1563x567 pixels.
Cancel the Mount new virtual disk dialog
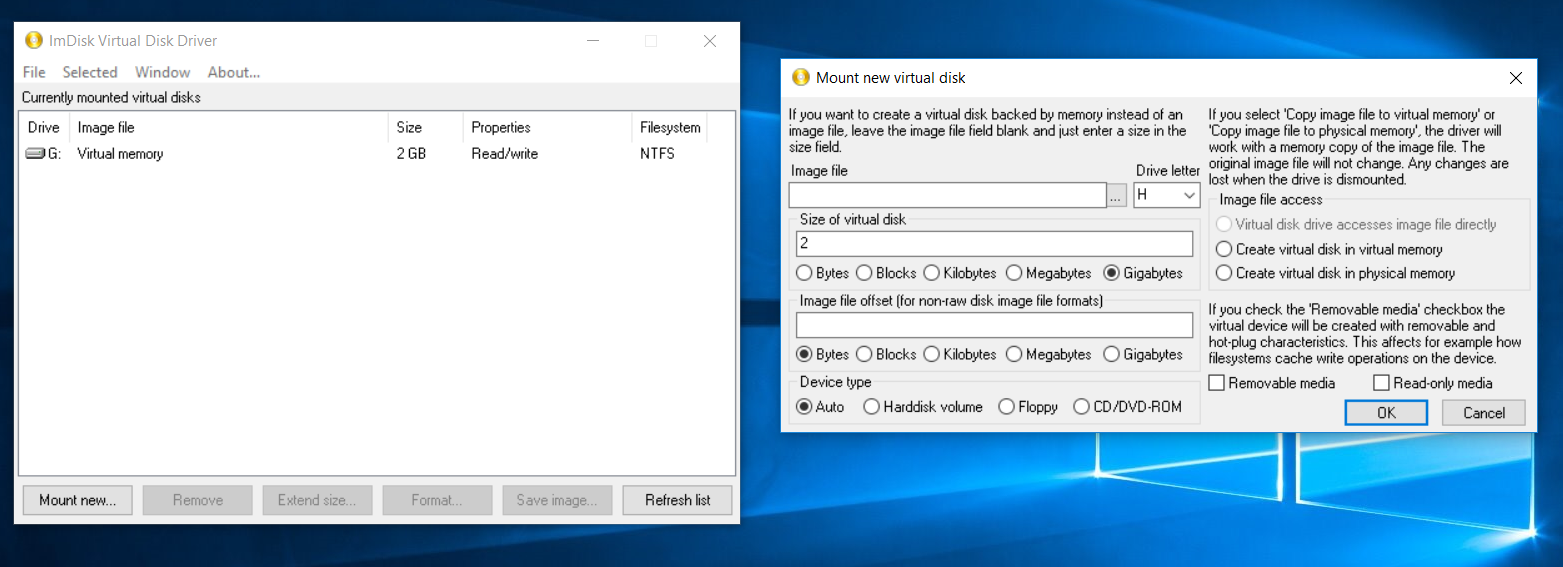pyautogui.click(x=1484, y=413)
